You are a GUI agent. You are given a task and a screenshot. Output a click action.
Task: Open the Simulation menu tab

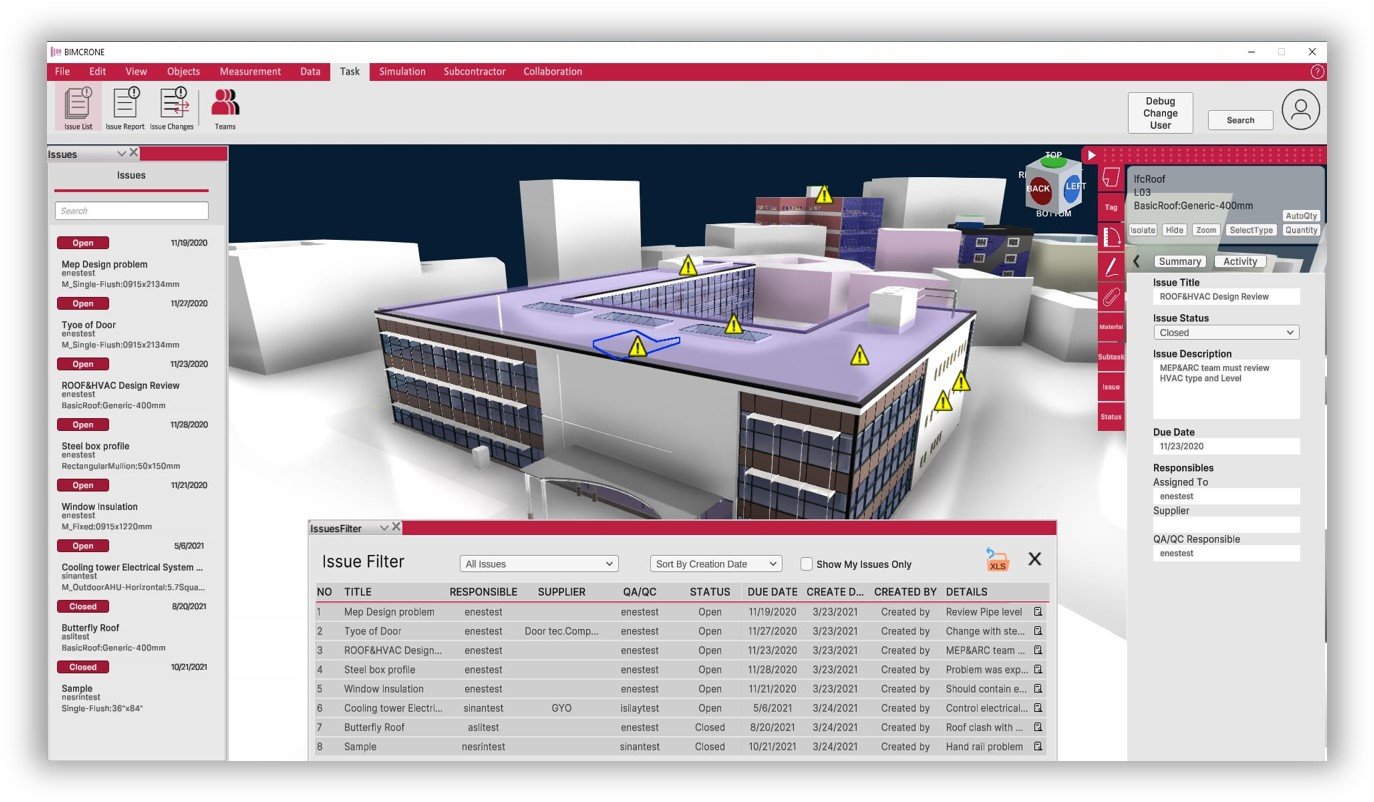(402, 72)
